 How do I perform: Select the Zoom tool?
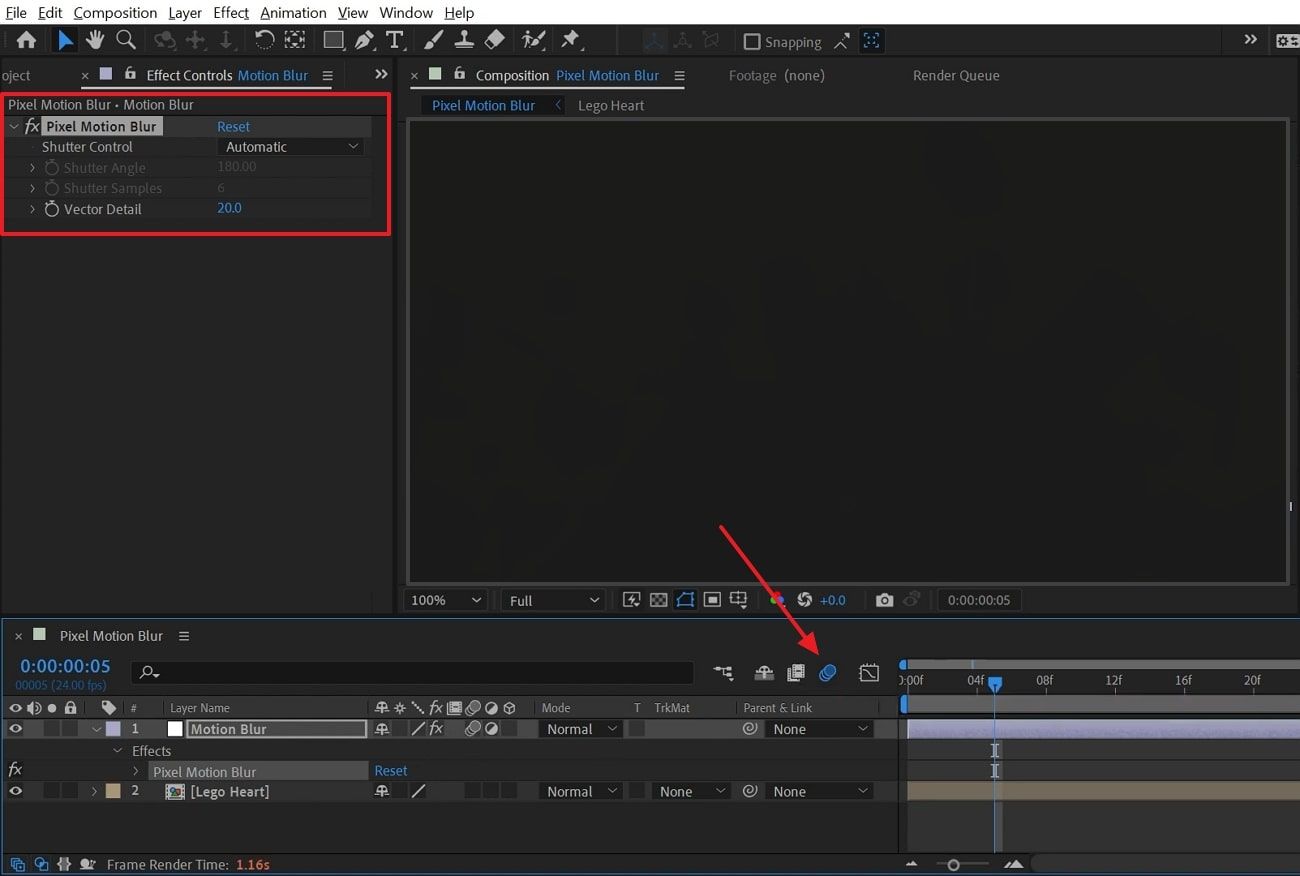click(125, 40)
